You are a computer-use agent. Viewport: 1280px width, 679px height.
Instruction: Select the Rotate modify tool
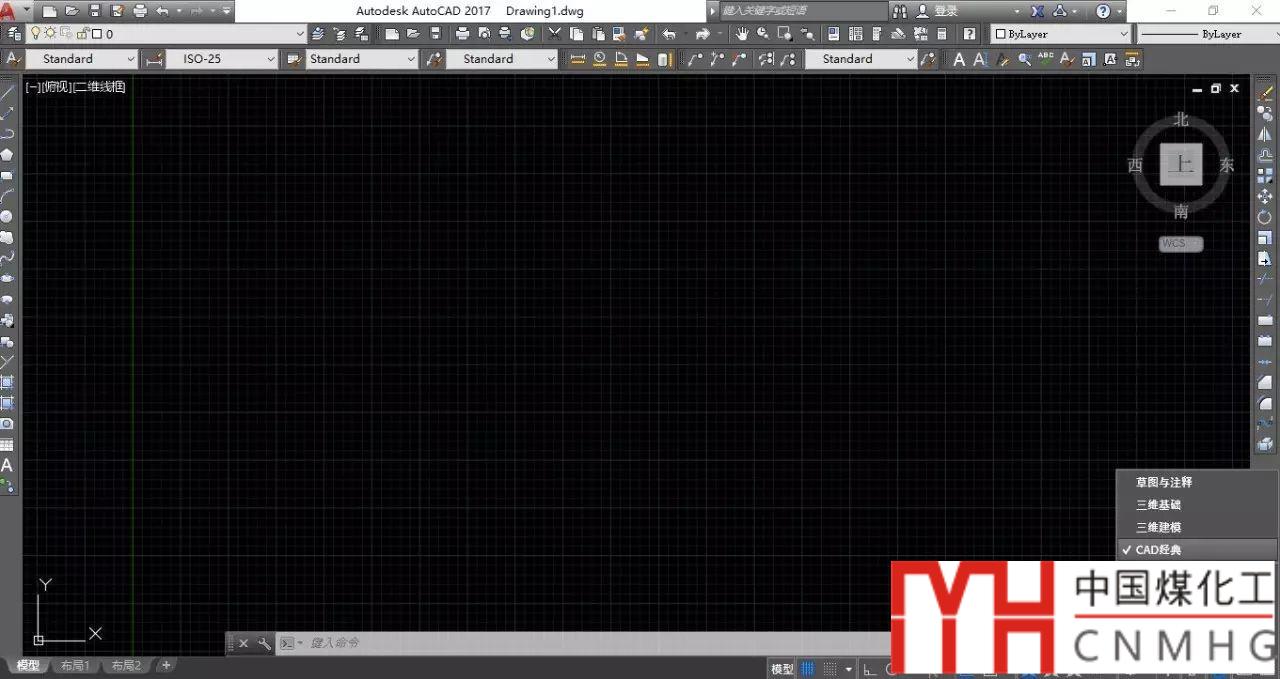tap(1265, 217)
